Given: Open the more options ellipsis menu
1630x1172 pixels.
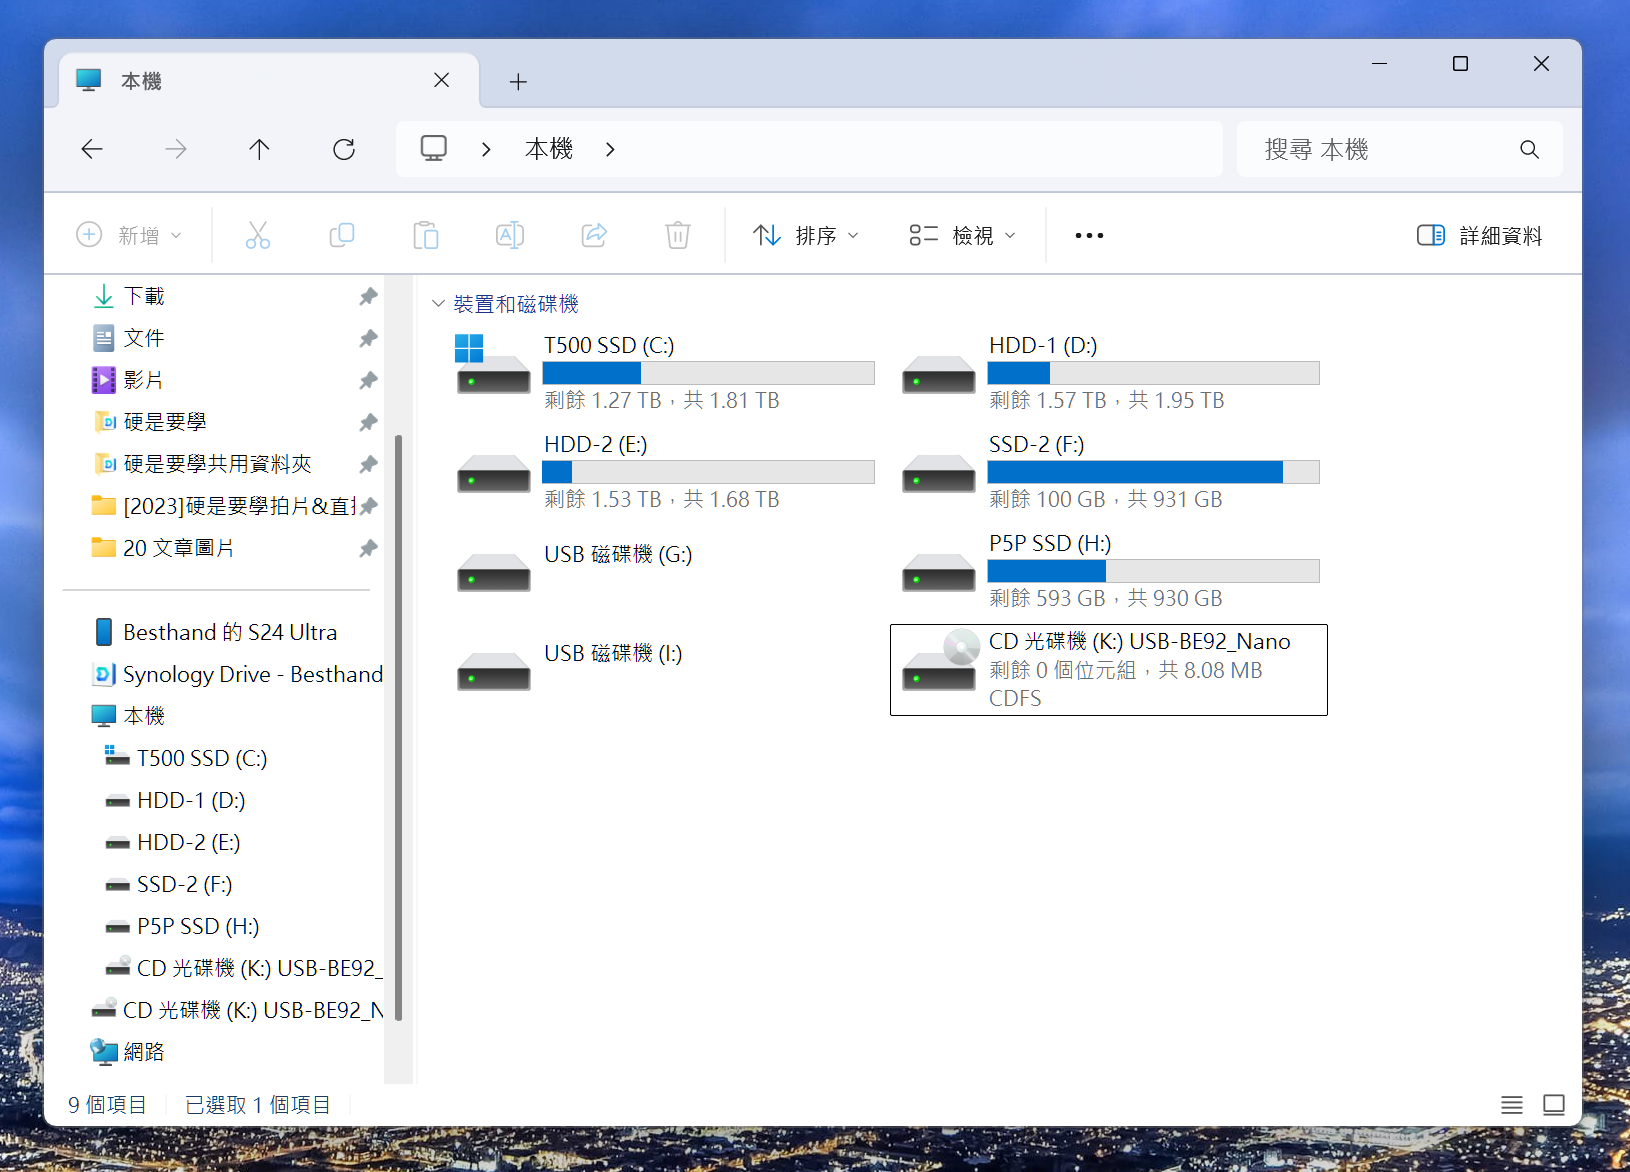Looking at the screenshot, I should click(1089, 235).
